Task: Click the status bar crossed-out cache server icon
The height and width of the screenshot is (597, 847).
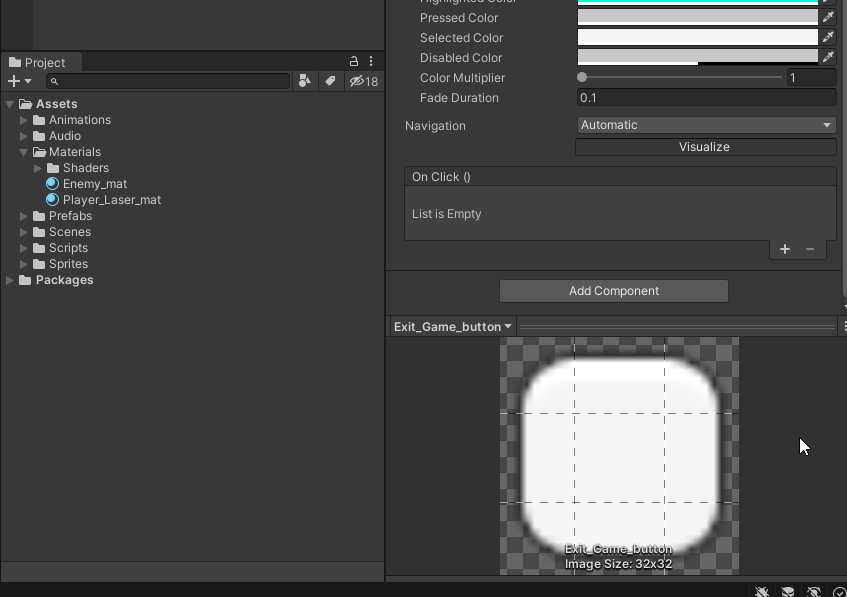Action: tap(788, 592)
